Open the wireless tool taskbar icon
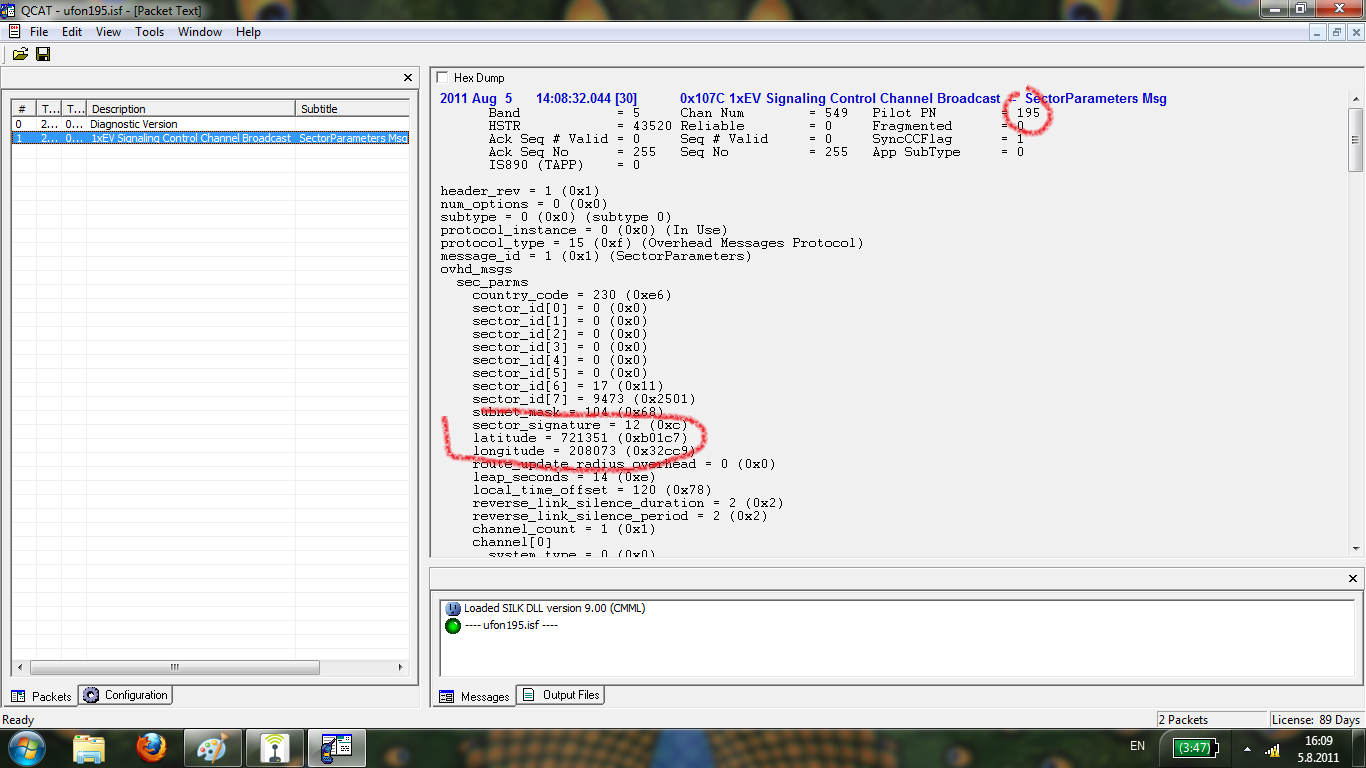1366x768 pixels. pyautogui.click(x=275, y=748)
